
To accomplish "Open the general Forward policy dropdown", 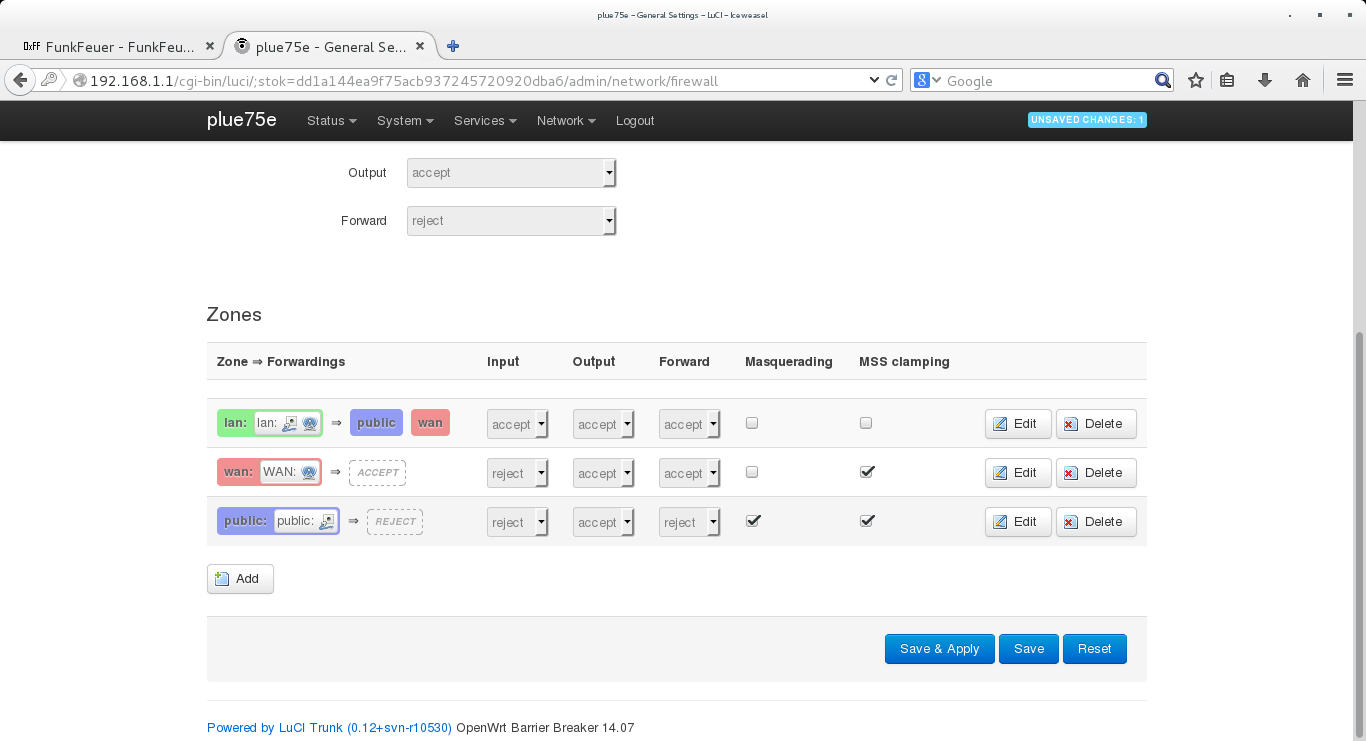I will coord(511,221).
